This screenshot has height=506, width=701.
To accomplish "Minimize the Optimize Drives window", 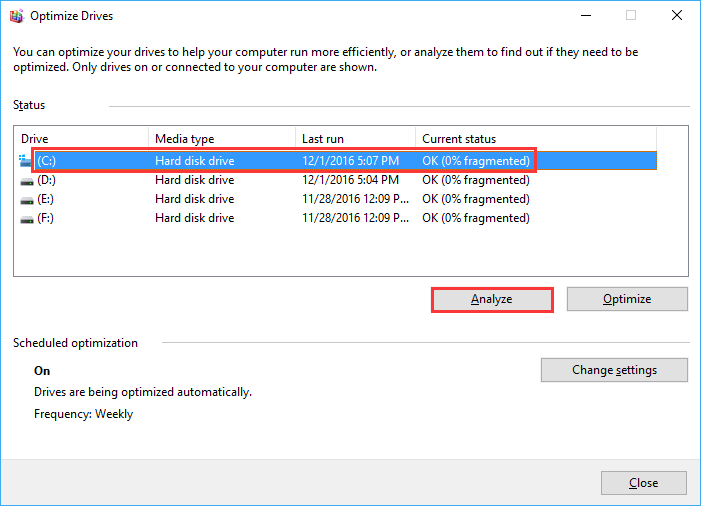I will tap(586, 16).
